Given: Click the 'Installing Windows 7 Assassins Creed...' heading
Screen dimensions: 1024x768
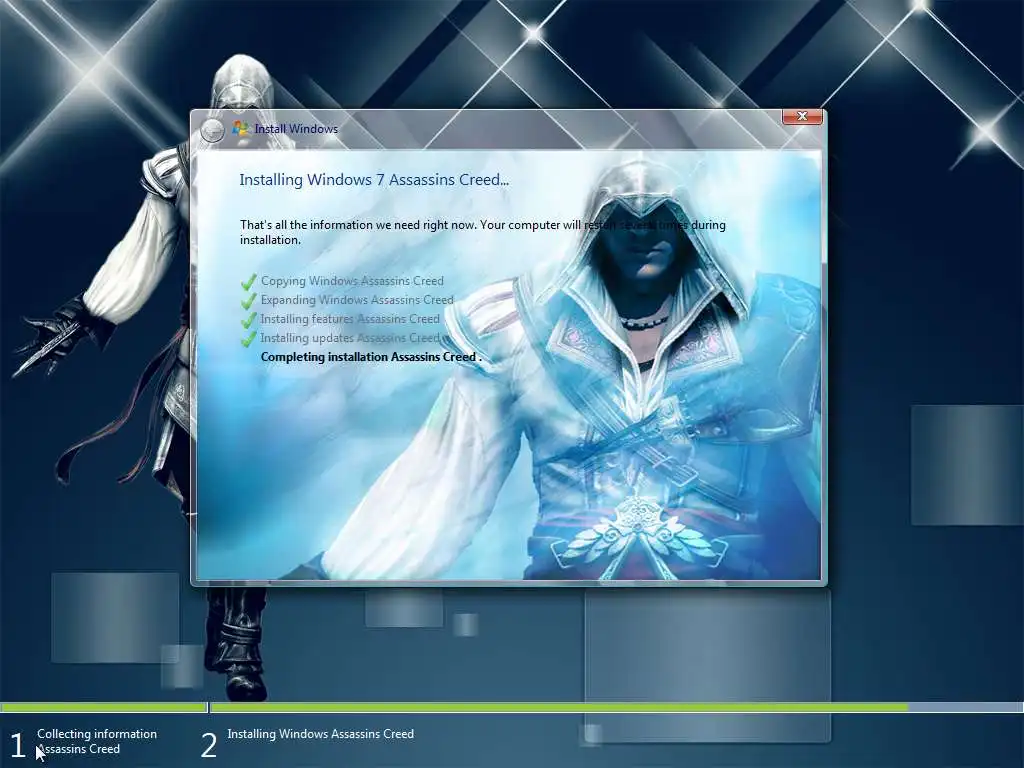Looking at the screenshot, I should (x=374, y=180).
